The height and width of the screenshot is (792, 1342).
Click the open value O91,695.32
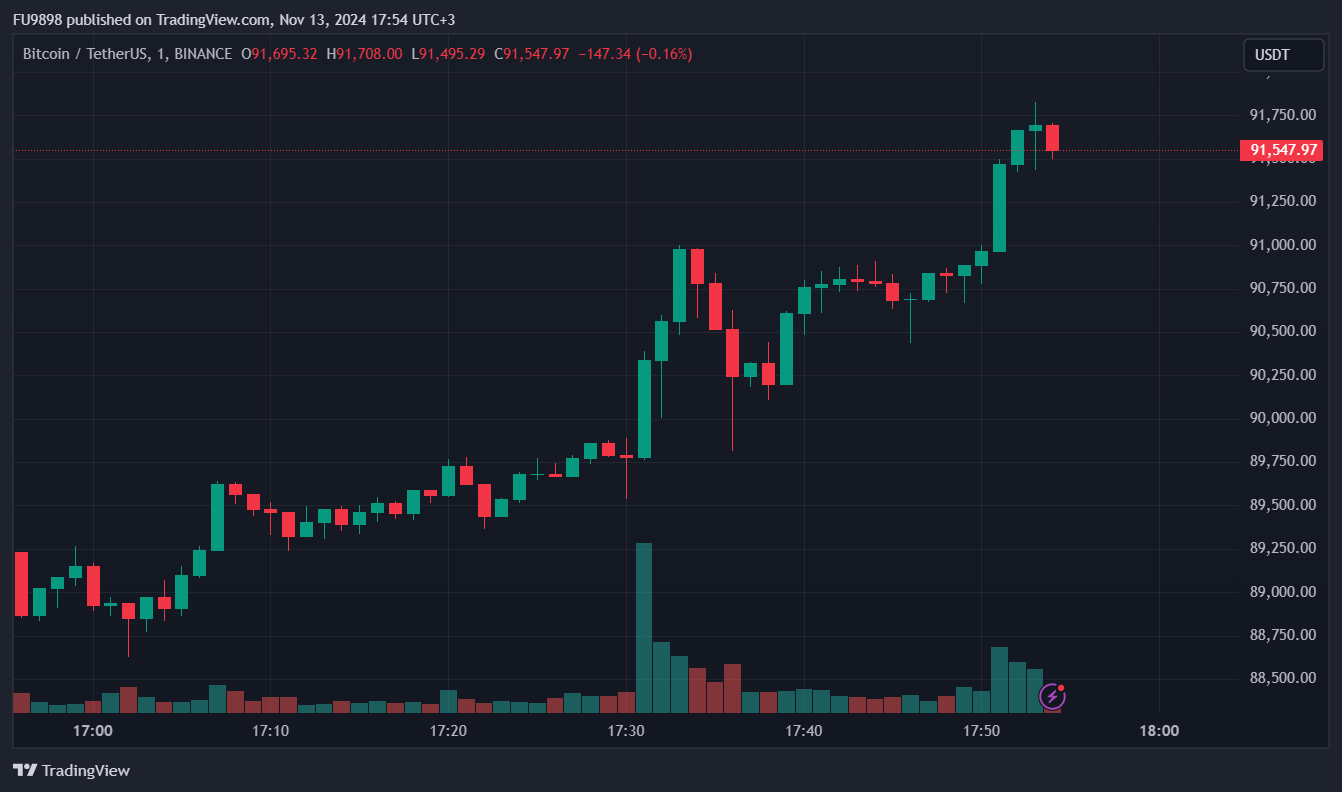[x=280, y=54]
